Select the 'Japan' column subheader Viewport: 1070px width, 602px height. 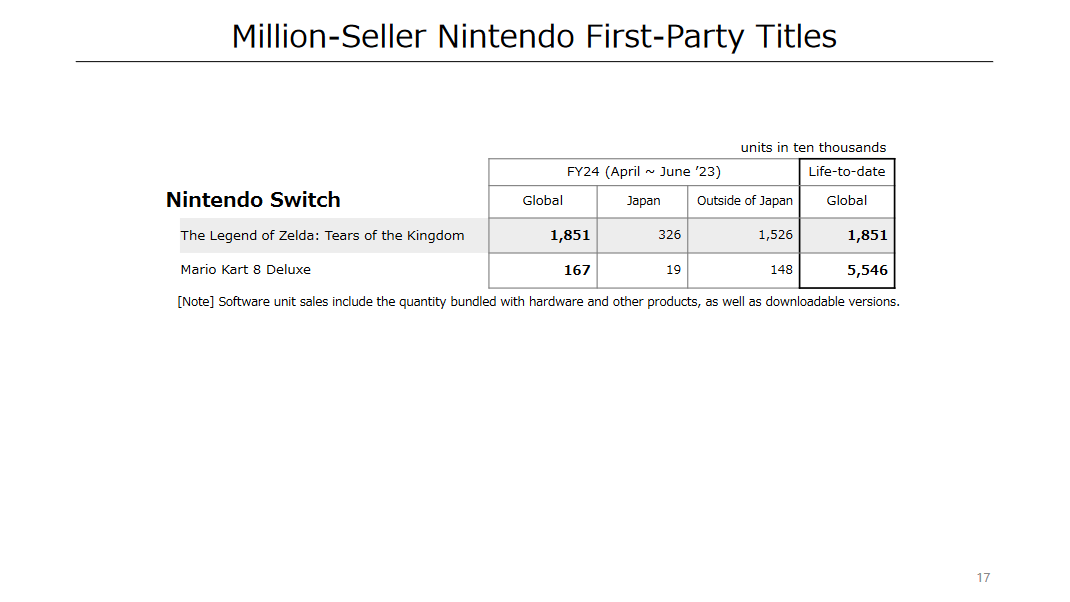pyautogui.click(x=643, y=201)
